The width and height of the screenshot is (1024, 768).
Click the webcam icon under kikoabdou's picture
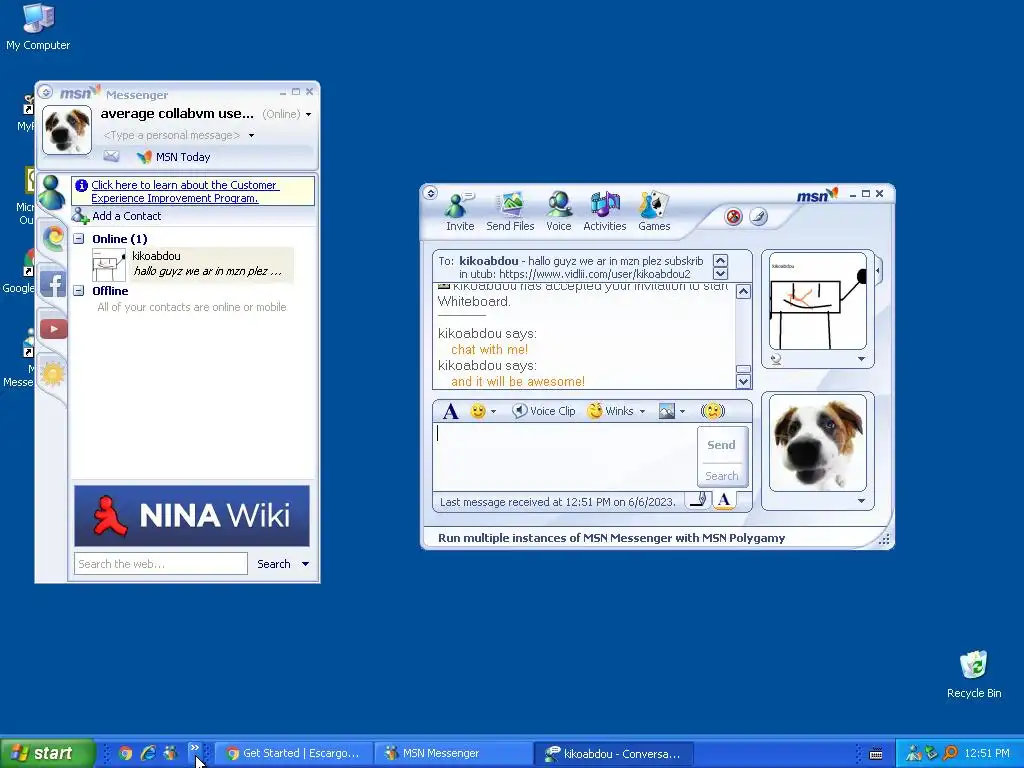(x=776, y=359)
